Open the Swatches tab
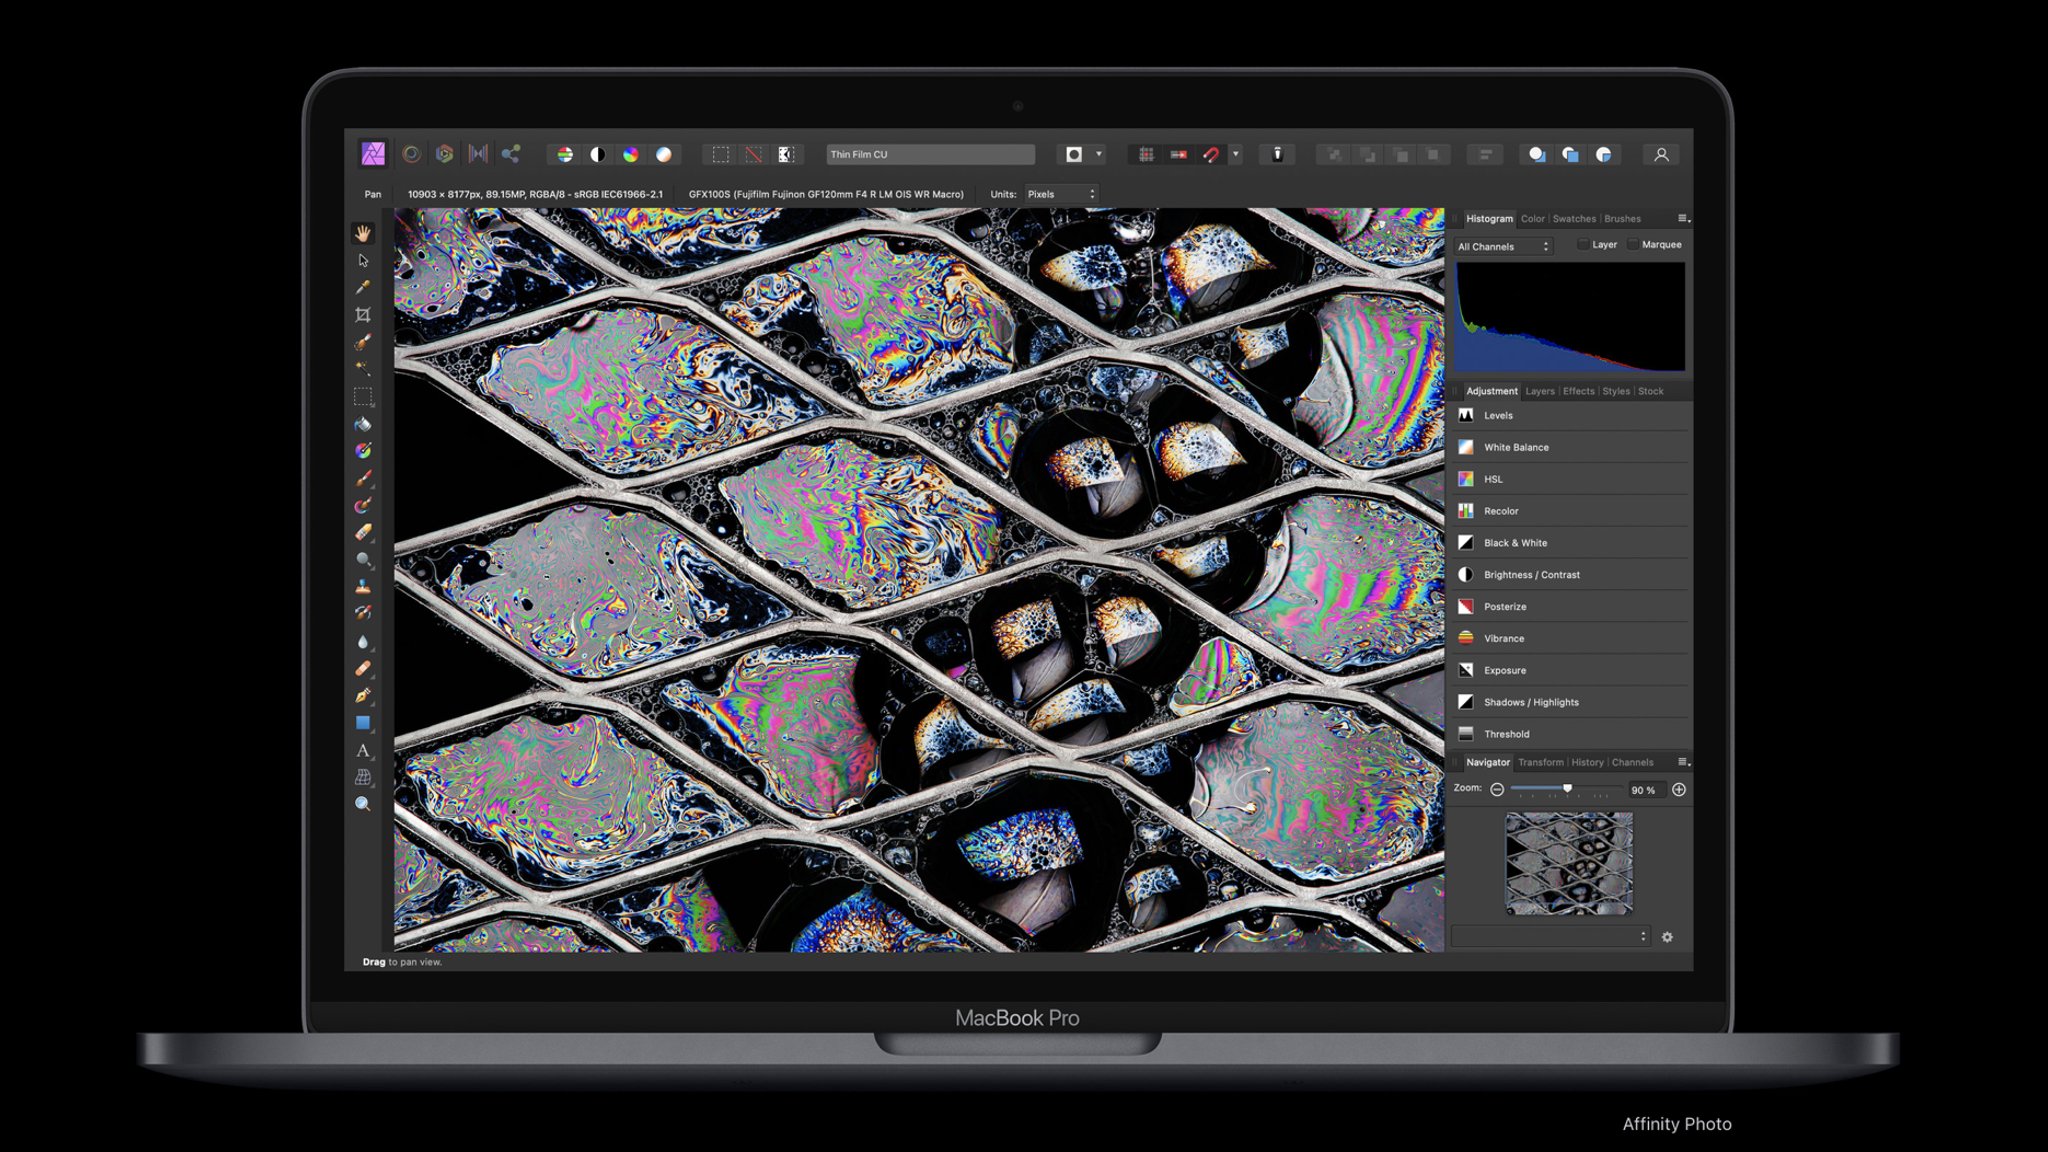 click(1574, 218)
